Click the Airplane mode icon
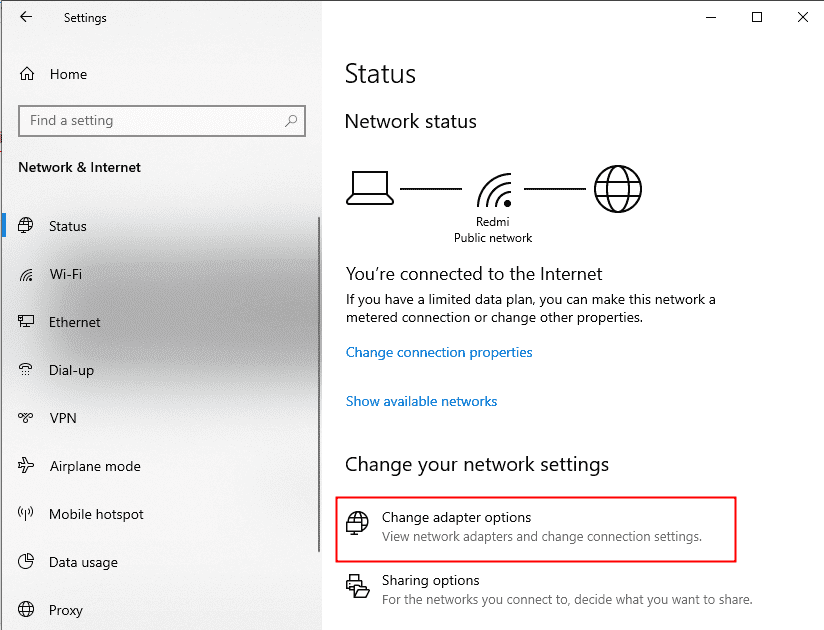The width and height of the screenshot is (824, 630). tap(27, 466)
